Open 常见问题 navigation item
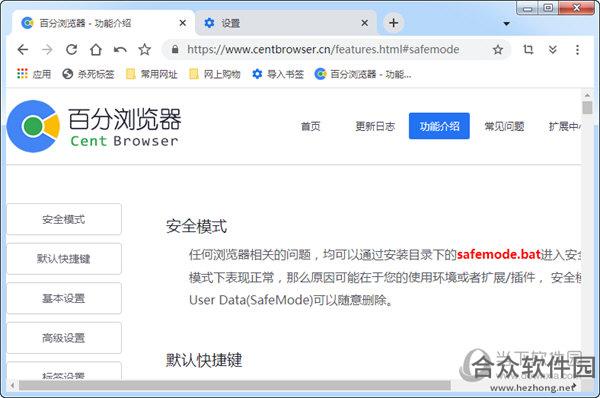Image resolution: width=600 pixels, height=398 pixels. [504, 126]
